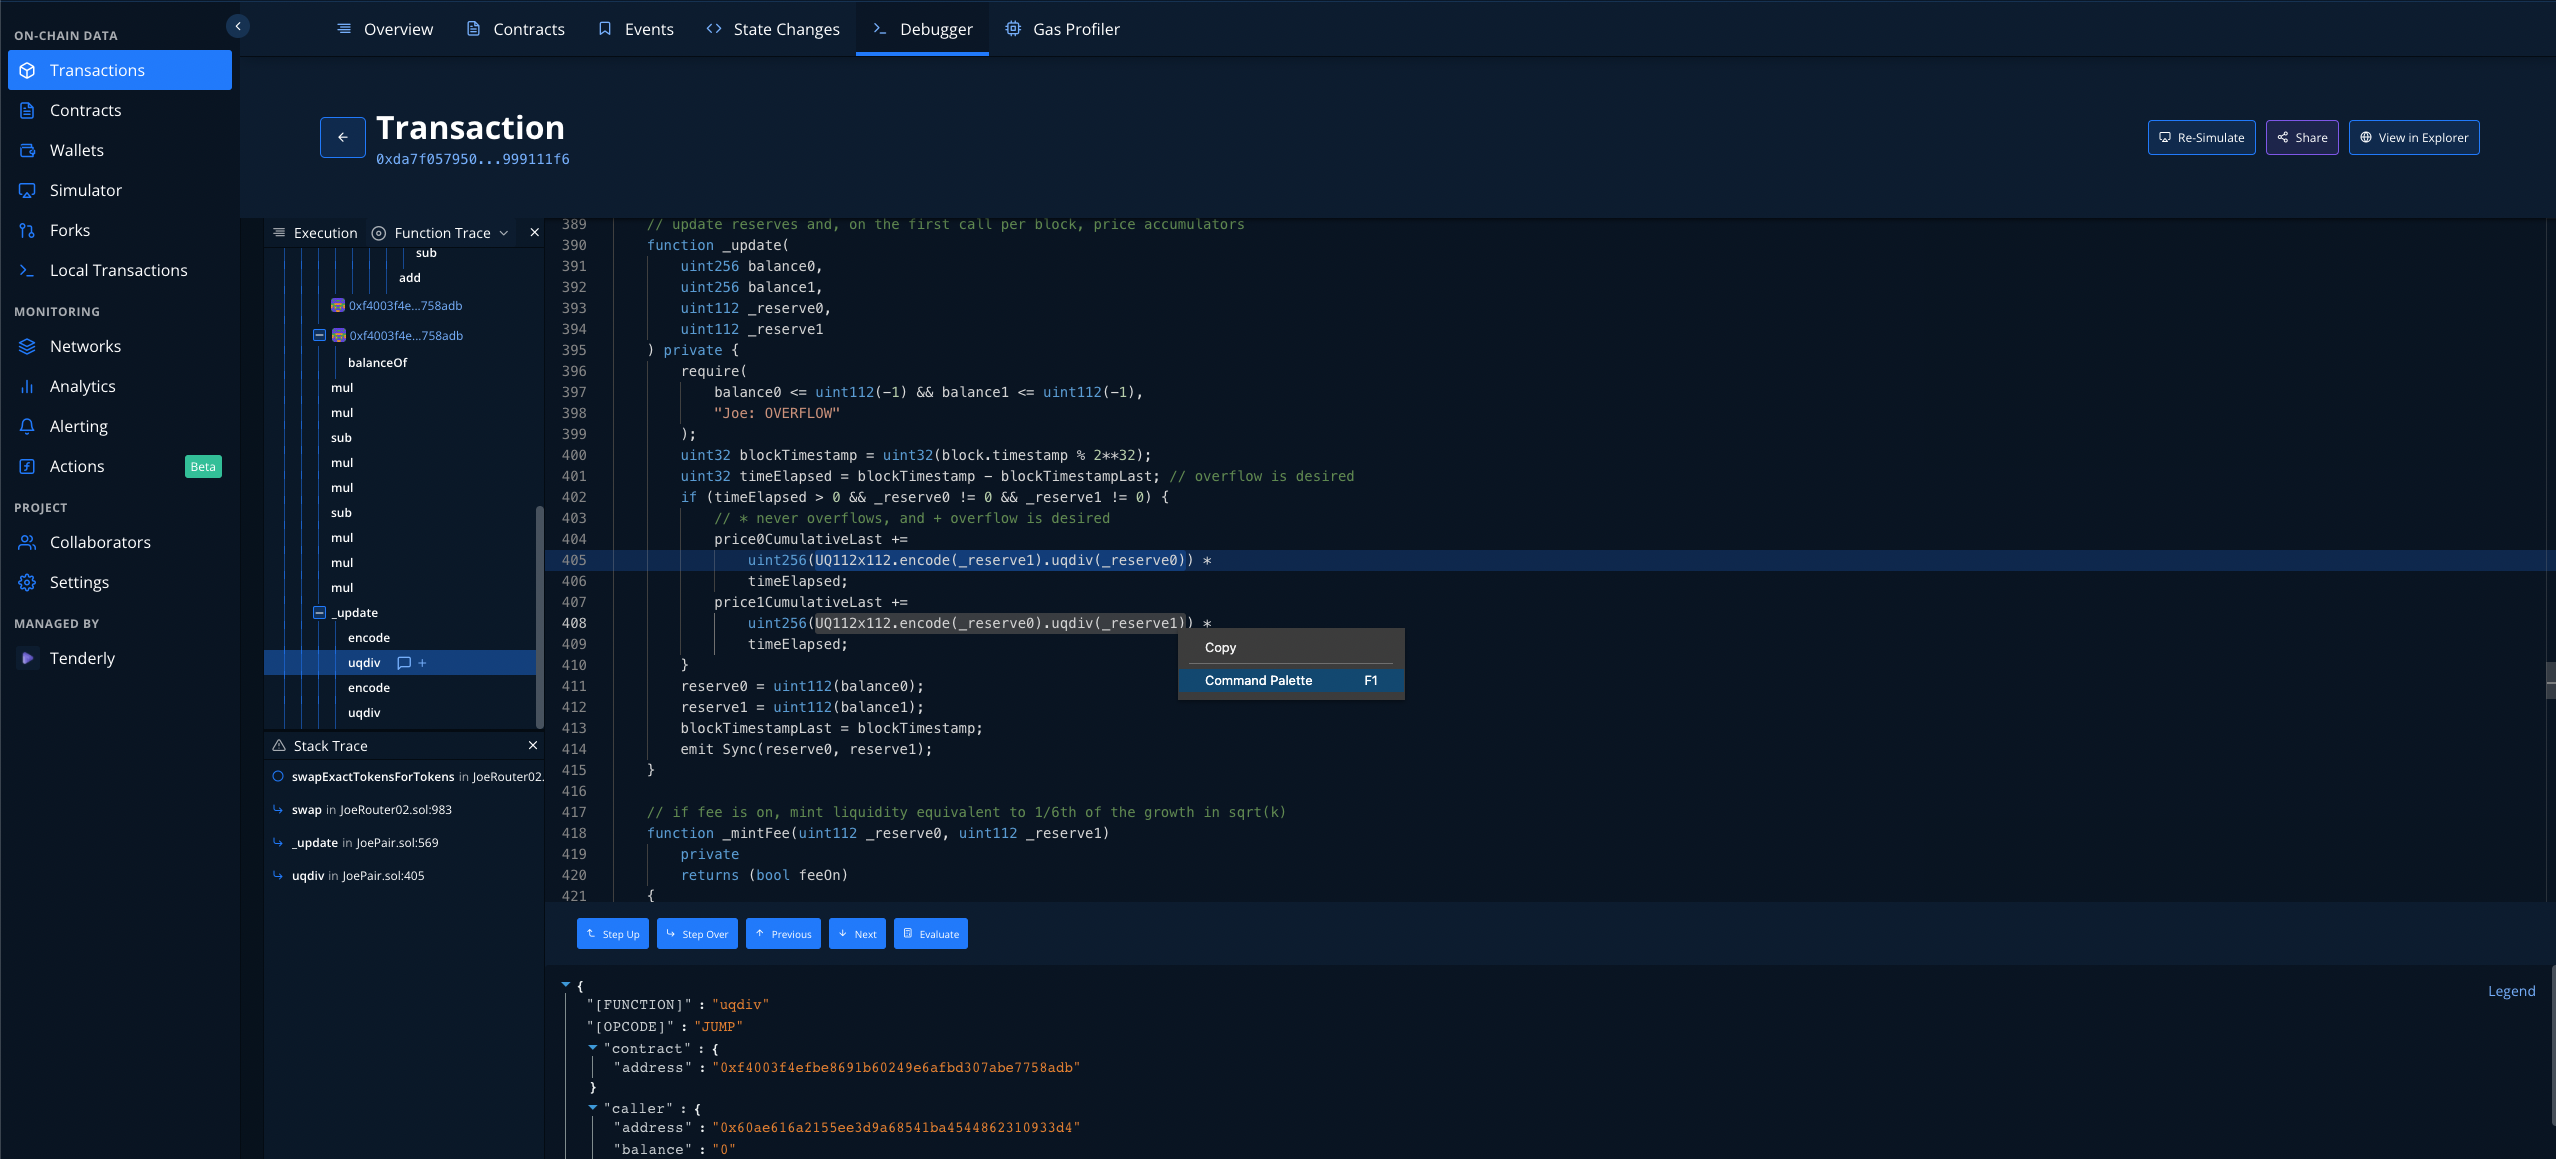Image resolution: width=2556 pixels, height=1159 pixels.
Task: Click the Beta badge next to Actions
Action: [203, 467]
